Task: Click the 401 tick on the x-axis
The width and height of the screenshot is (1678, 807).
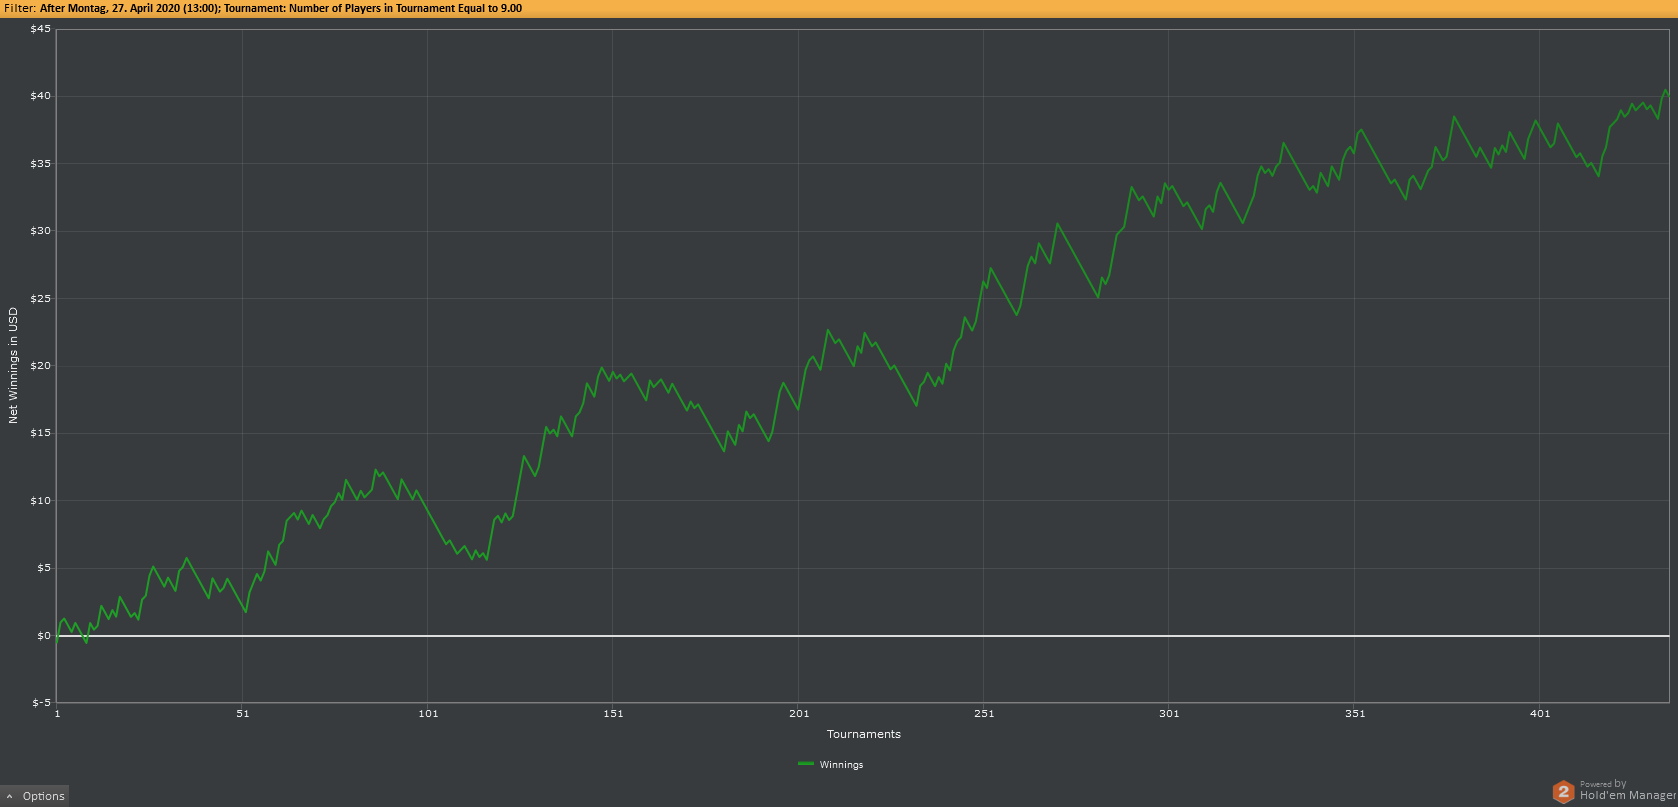Action: click(x=1540, y=713)
